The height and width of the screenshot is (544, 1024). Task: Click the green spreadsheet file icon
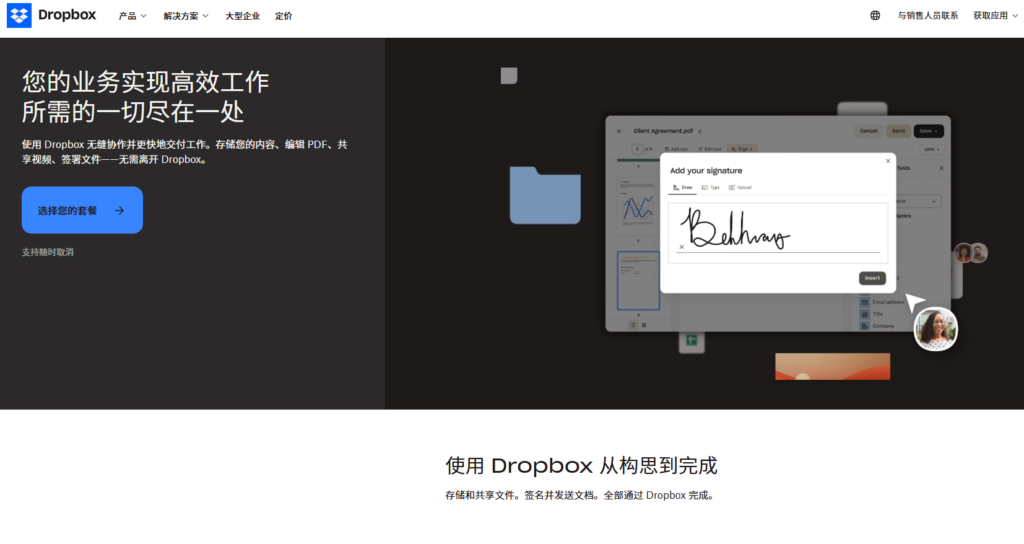pyautogui.click(x=689, y=342)
